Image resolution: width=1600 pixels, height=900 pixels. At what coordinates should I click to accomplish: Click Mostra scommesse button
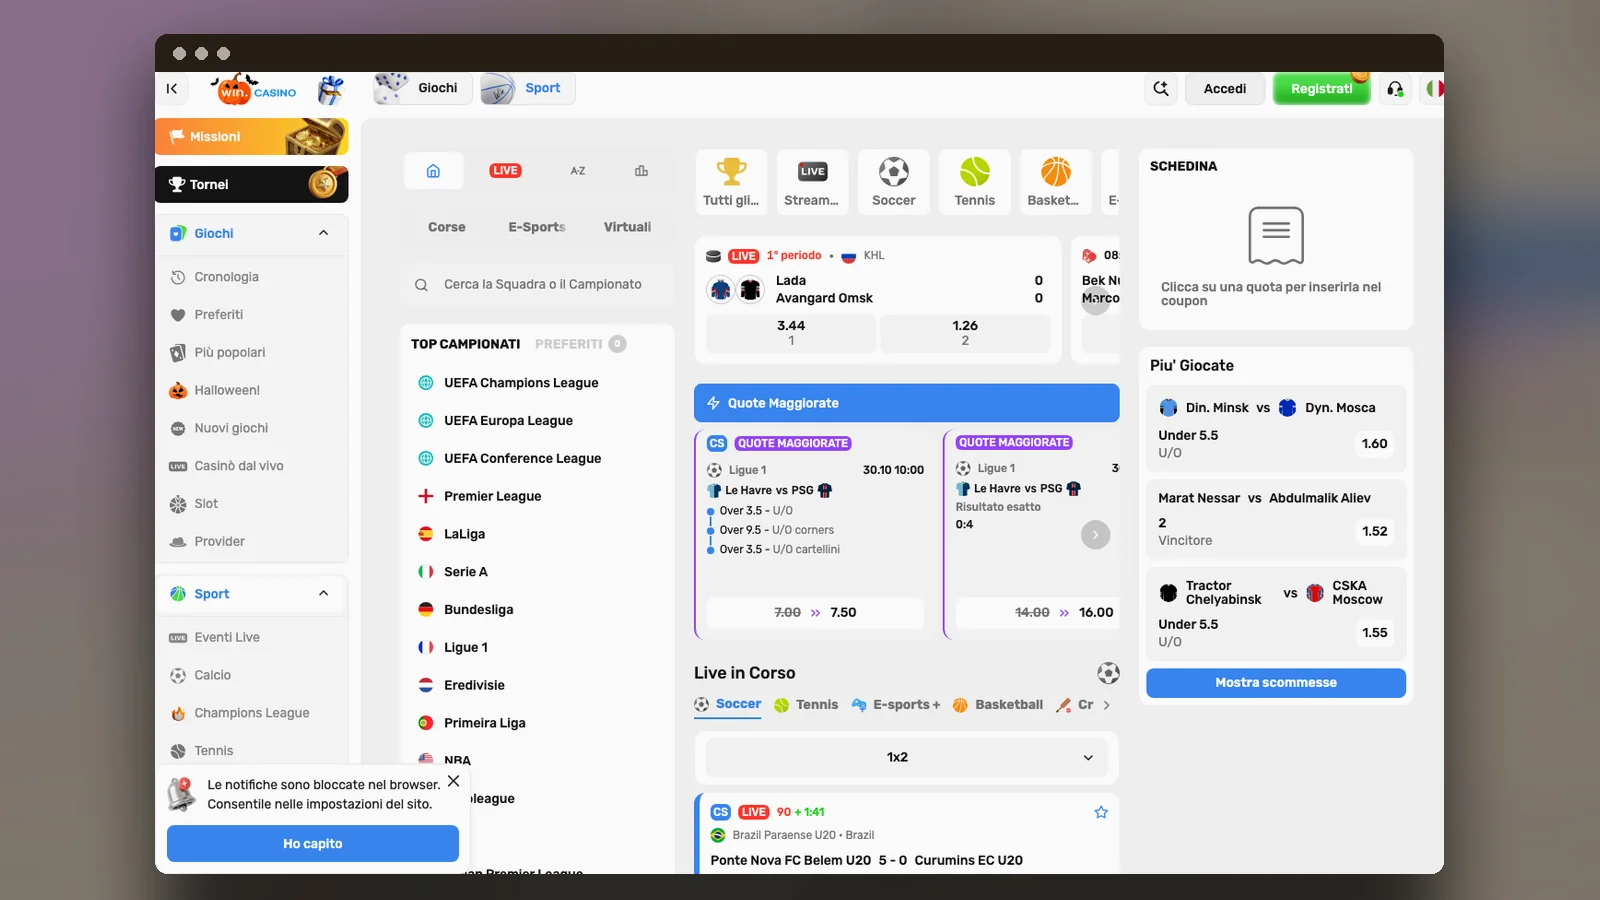[x=1276, y=683]
